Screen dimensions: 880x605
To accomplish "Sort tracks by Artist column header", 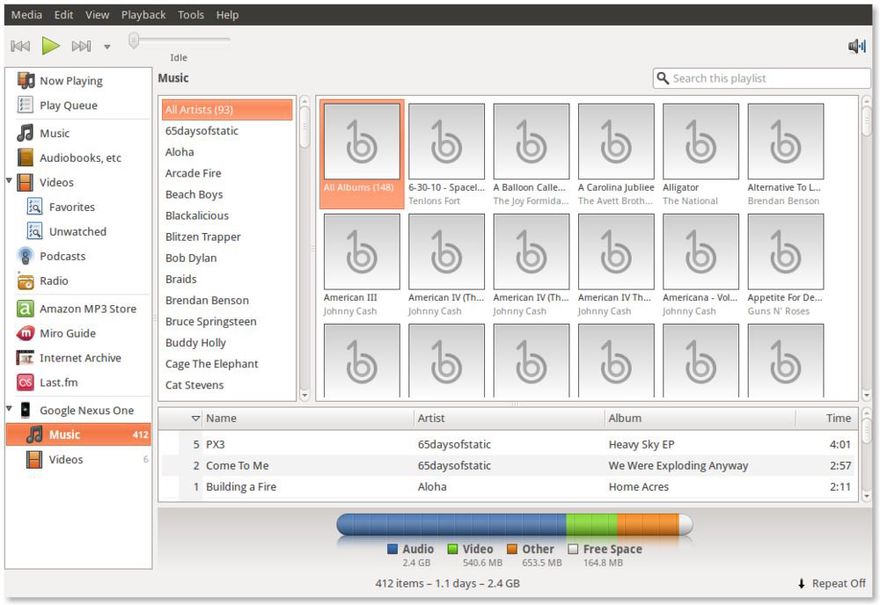I will (508, 418).
